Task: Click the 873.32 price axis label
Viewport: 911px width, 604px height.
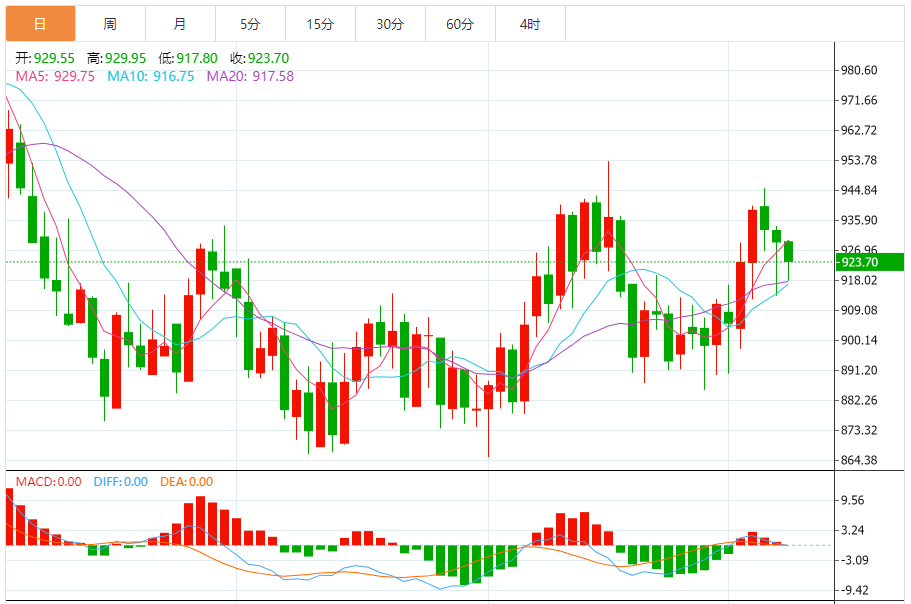Action: click(x=859, y=430)
